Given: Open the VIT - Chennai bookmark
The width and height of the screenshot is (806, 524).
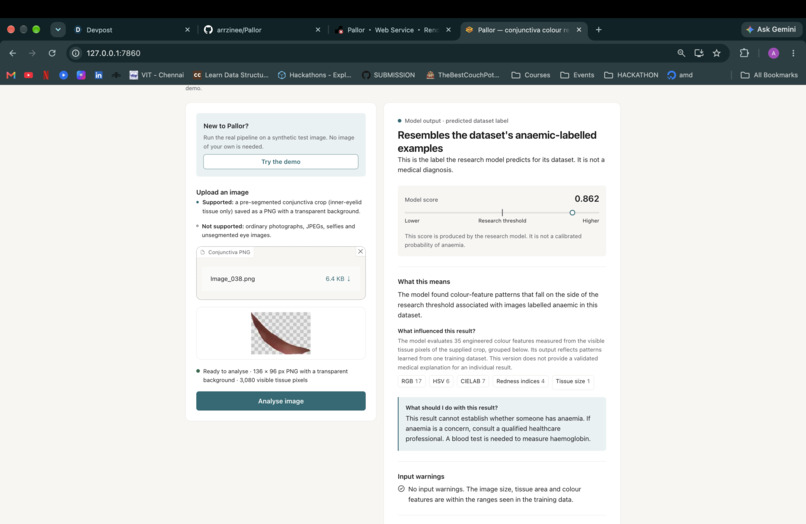Looking at the screenshot, I should 156,75.
